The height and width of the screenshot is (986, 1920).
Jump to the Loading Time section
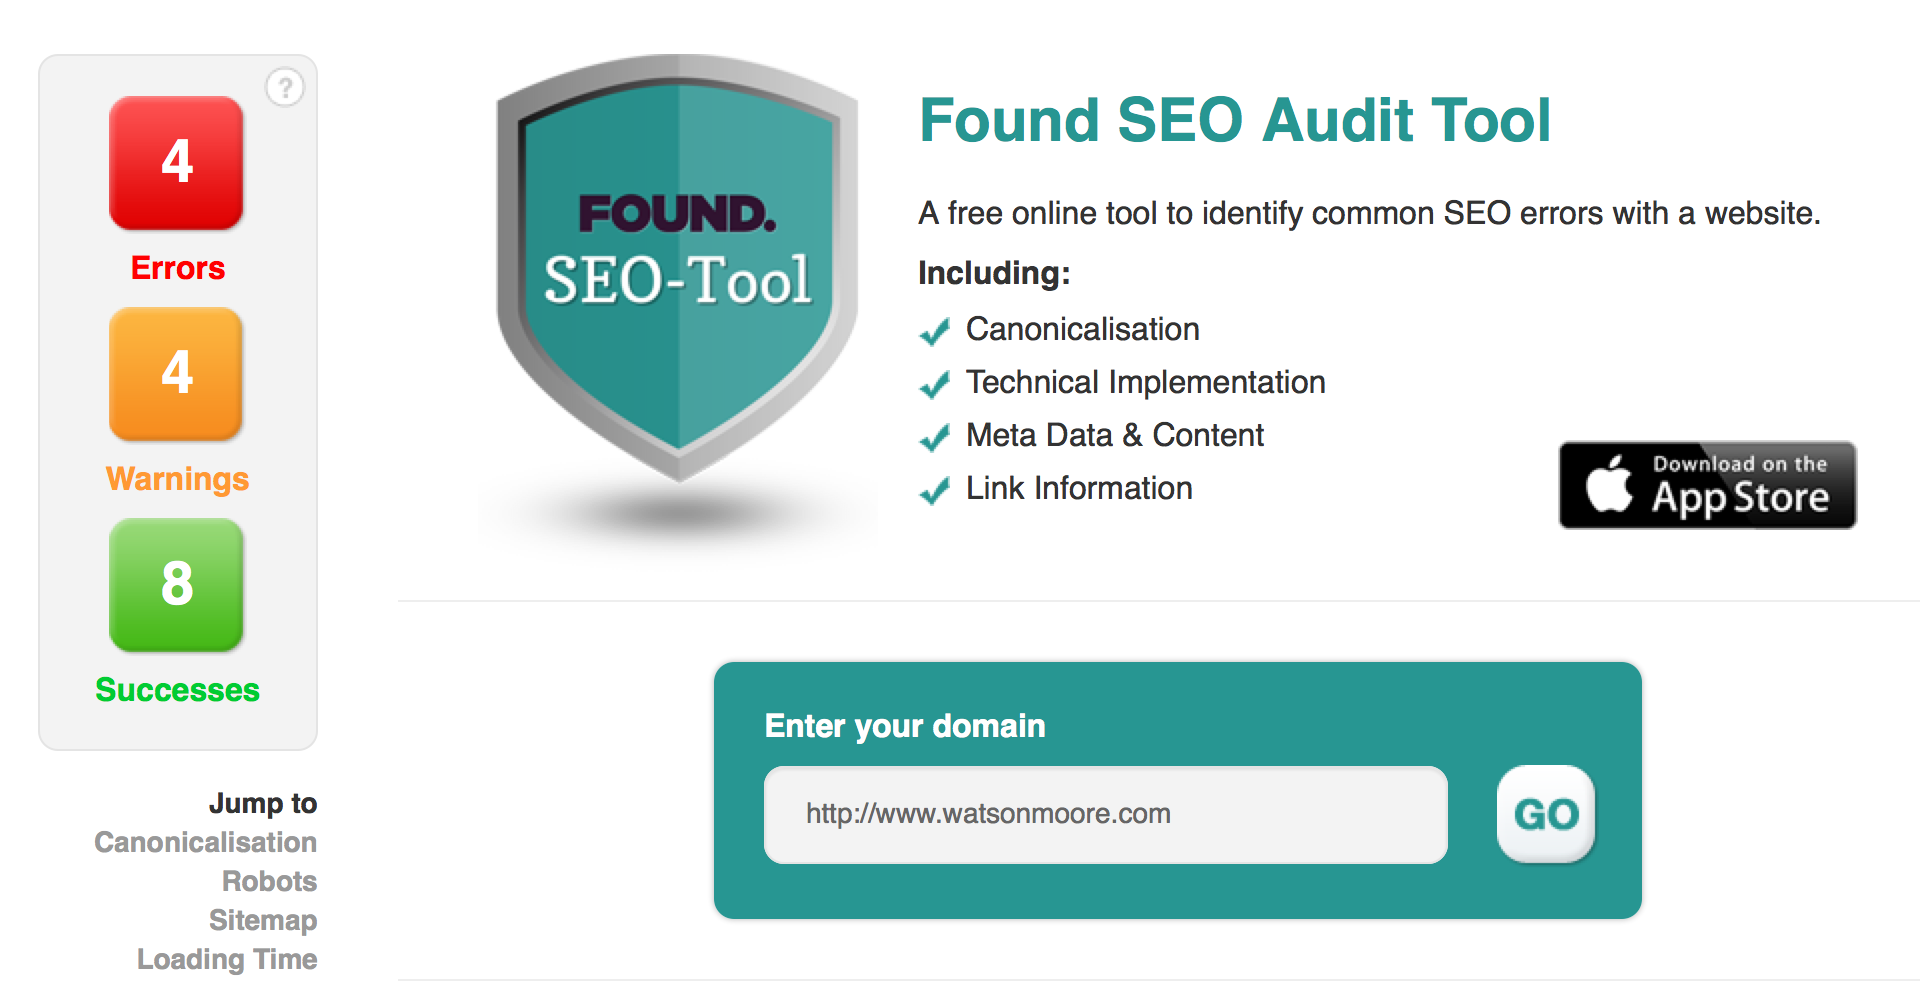tap(227, 959)
